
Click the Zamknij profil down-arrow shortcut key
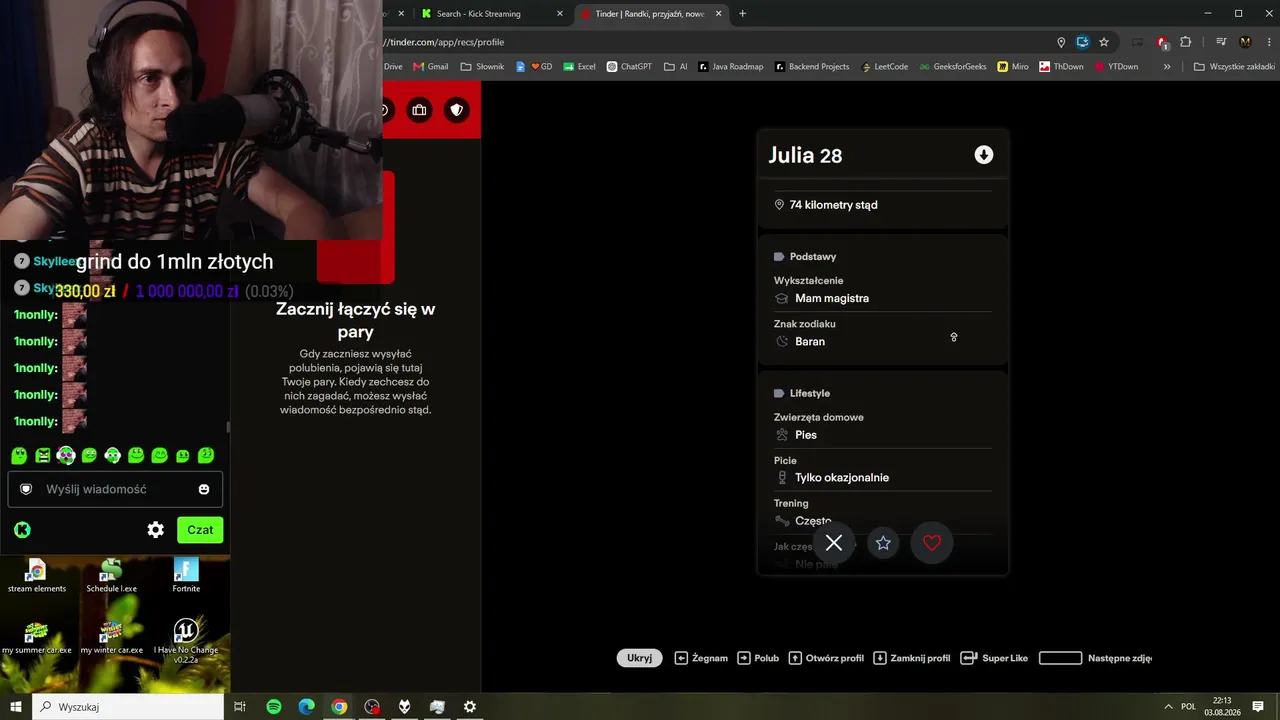click(880, 658)
